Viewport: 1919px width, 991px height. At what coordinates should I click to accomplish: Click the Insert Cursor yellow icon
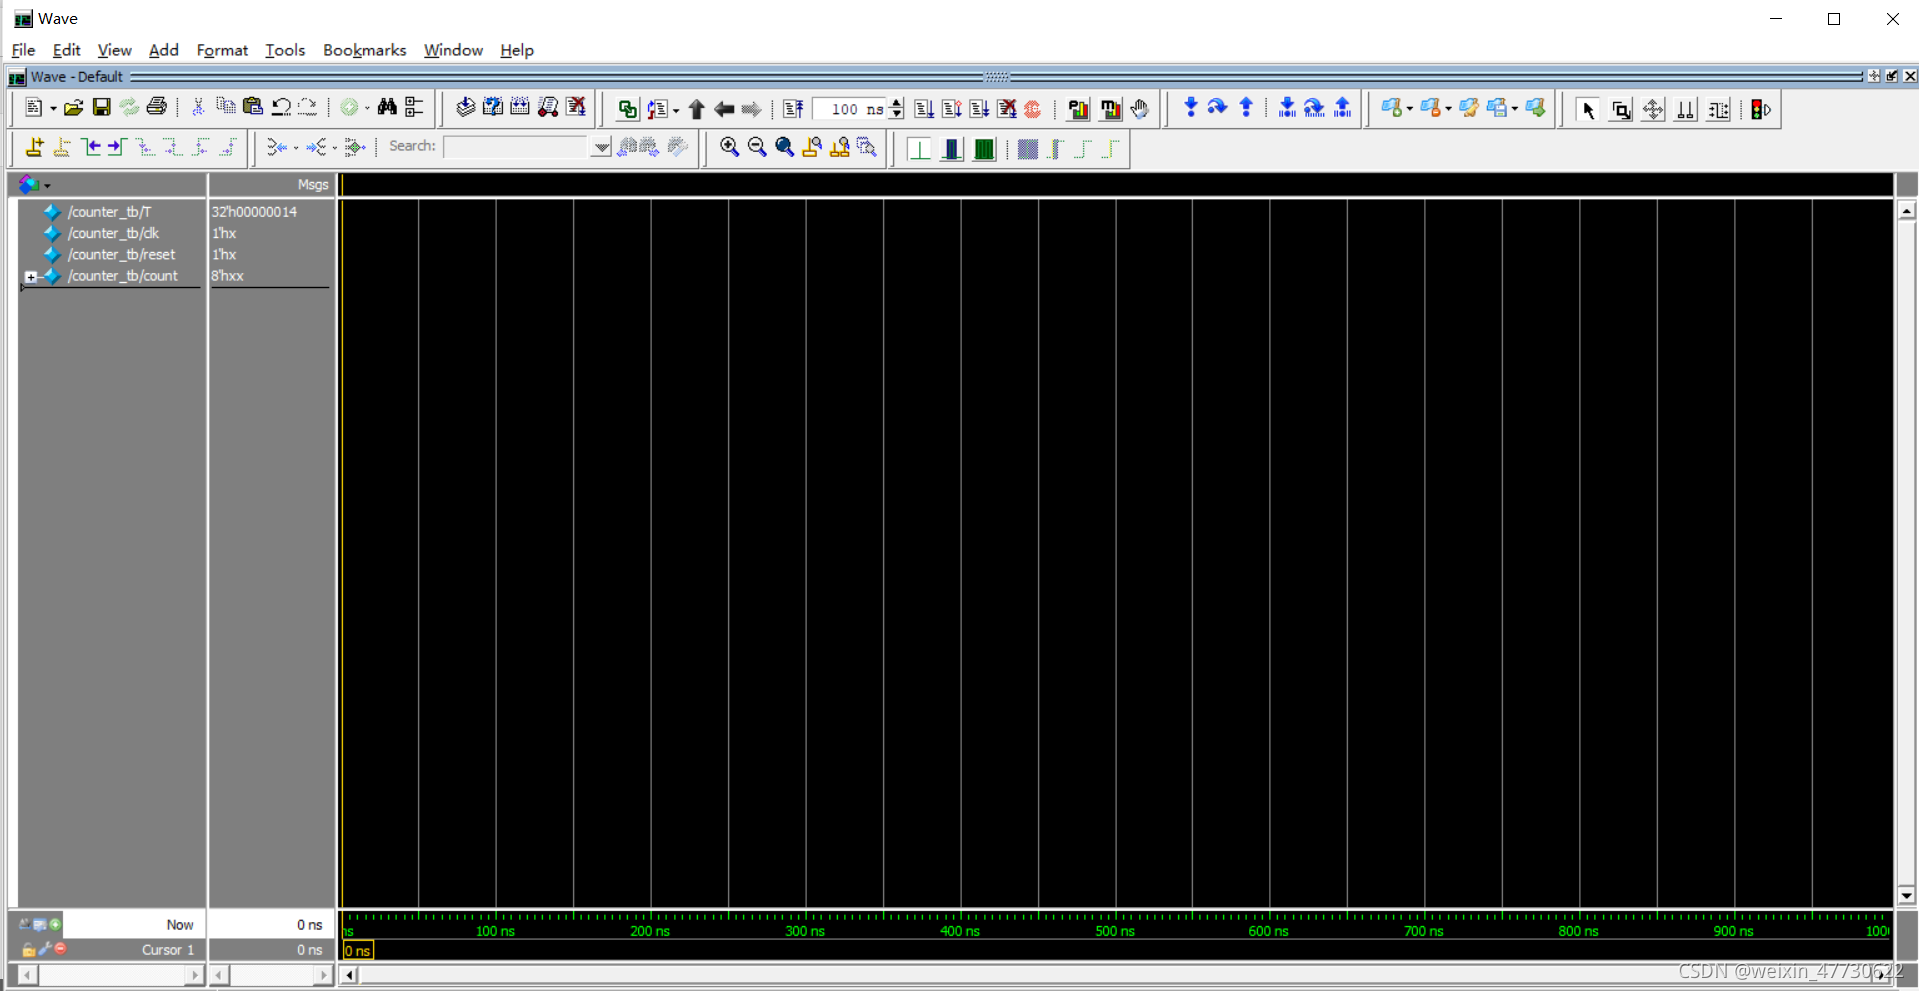coord(35,147)
